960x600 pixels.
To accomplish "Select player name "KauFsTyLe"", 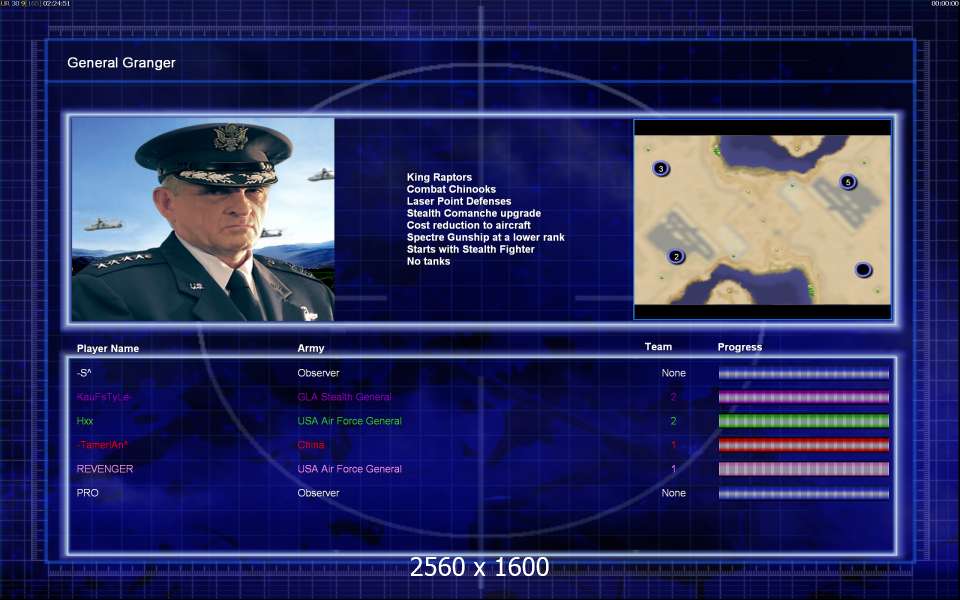I will point(103,397).
